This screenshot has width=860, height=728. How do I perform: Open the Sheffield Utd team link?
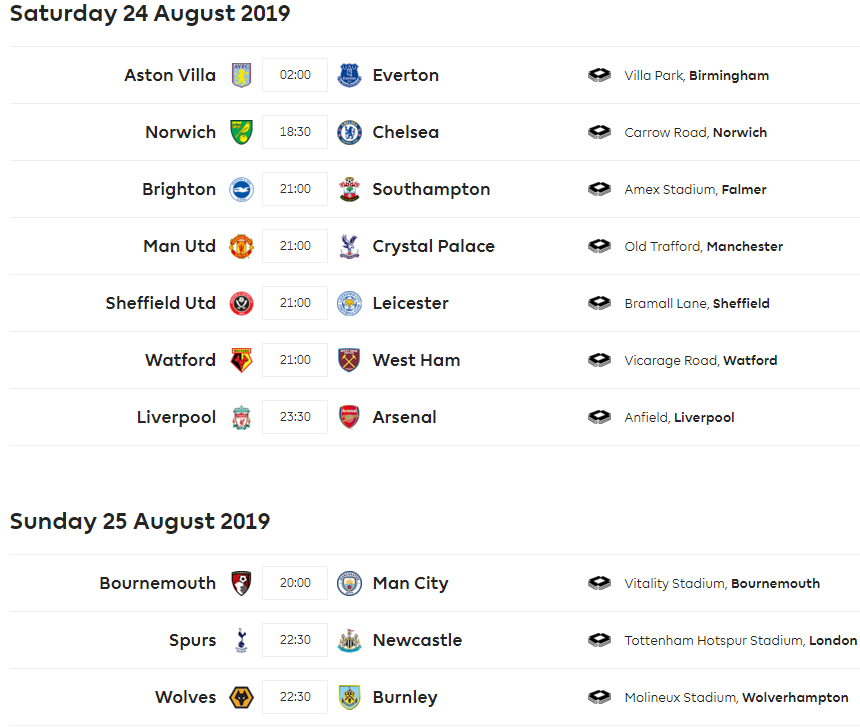(161, 303)
